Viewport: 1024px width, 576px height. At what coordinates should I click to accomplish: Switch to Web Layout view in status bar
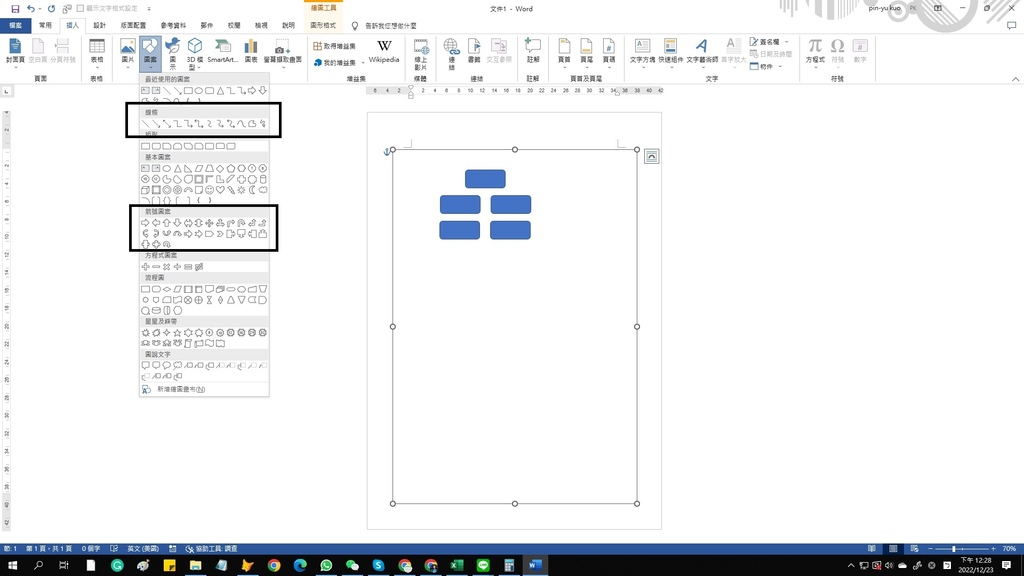click(x=914, y=549)
